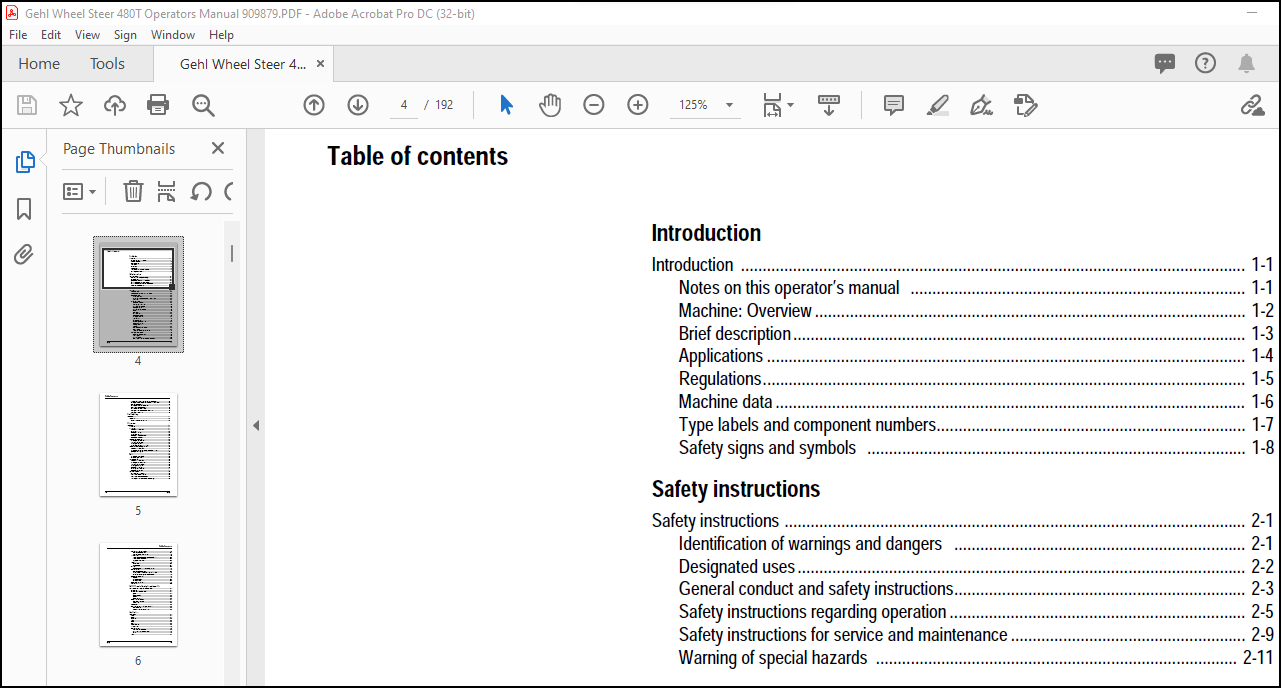1281x688 pixels.
Task: Add document to starred with the star icon
Action: (71, 105)
